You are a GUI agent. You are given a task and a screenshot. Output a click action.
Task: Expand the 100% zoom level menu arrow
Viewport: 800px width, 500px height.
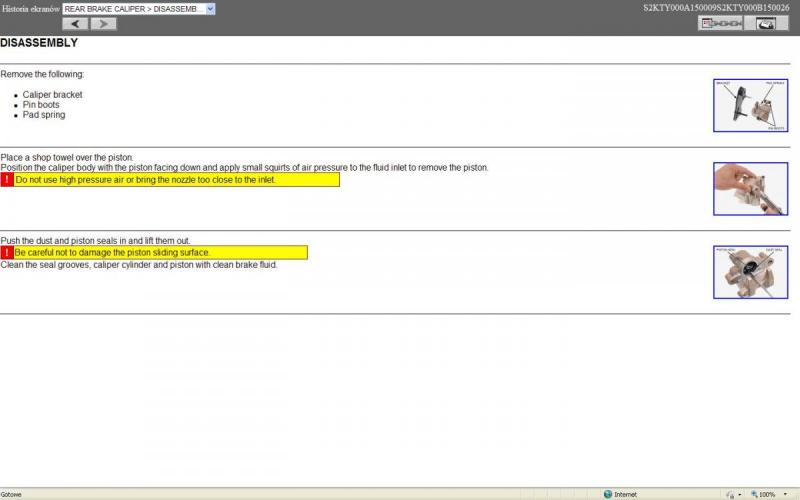pyautogui.click(x=786, y=494)
